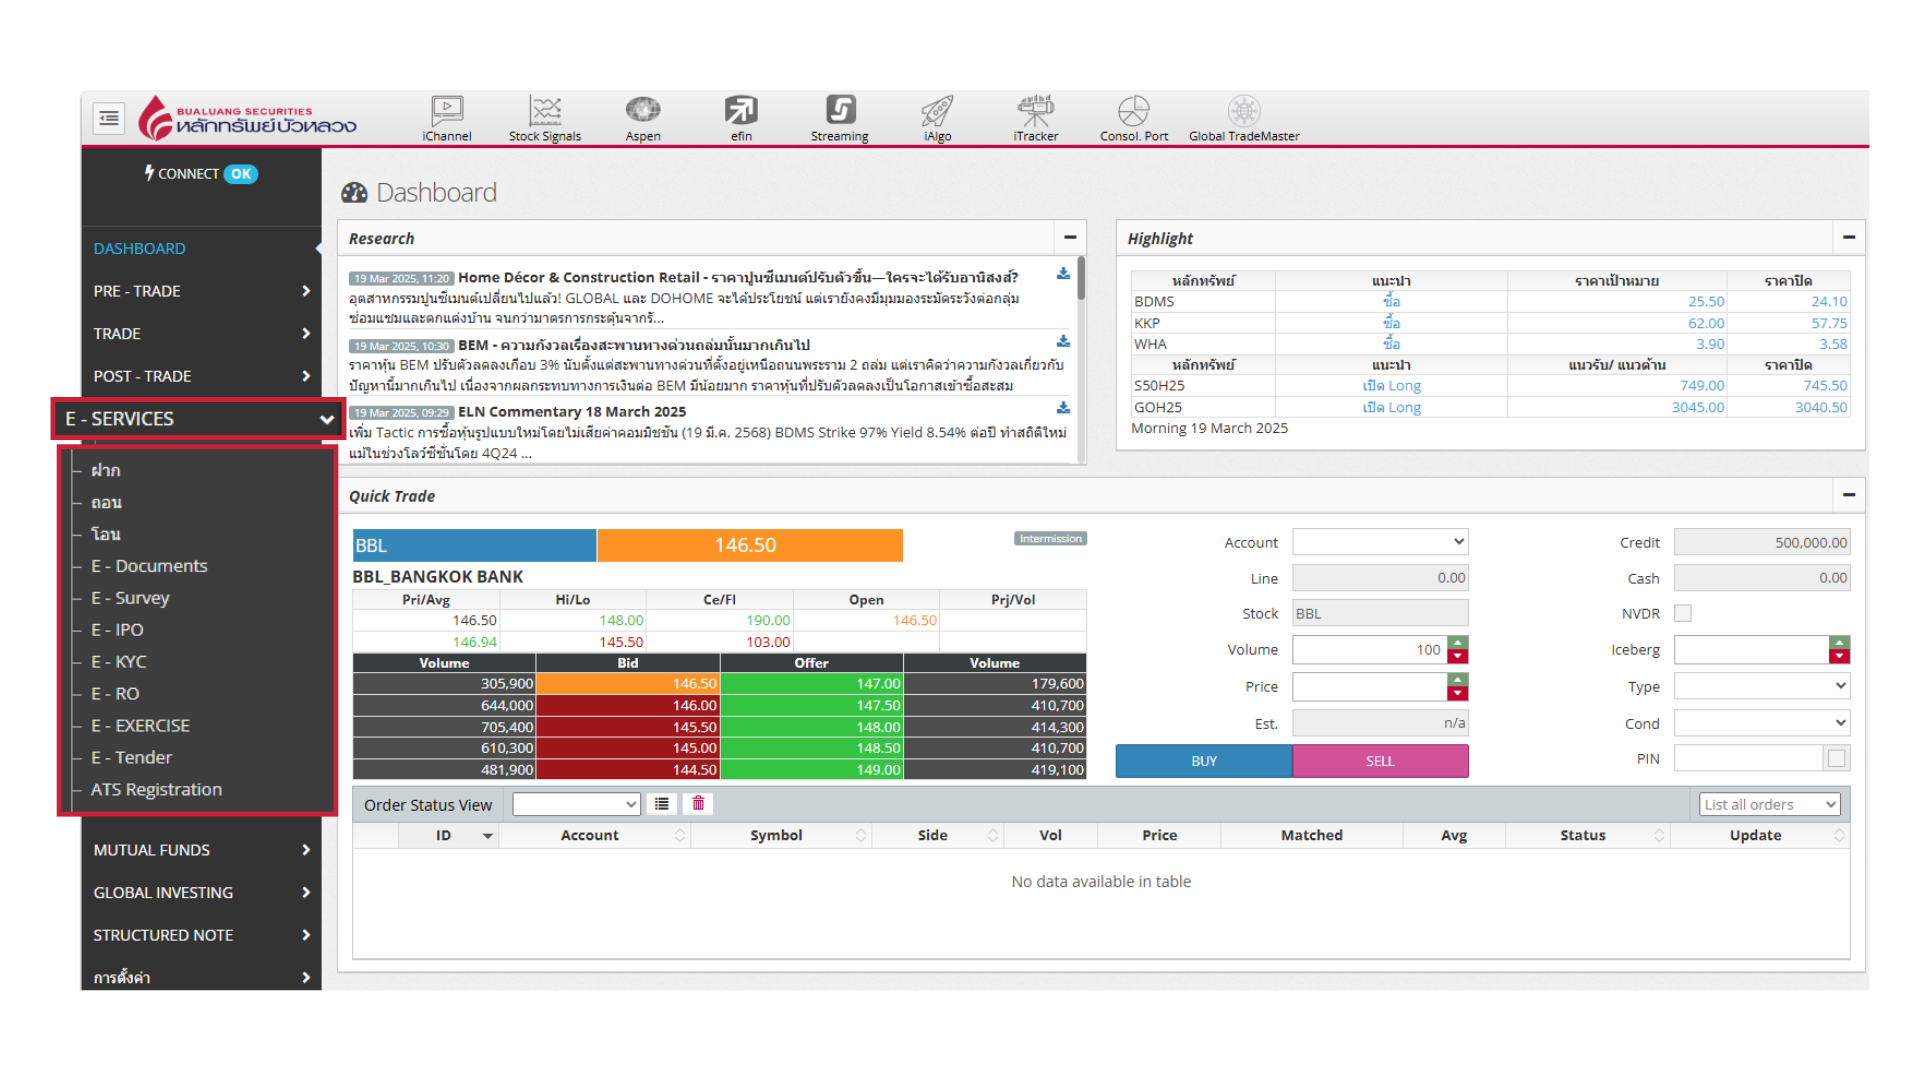Image resolution: width=1920 pixels, height=1080 pixels.
Task: Sort orders by the ID column arrow
Action: (487, 836)
